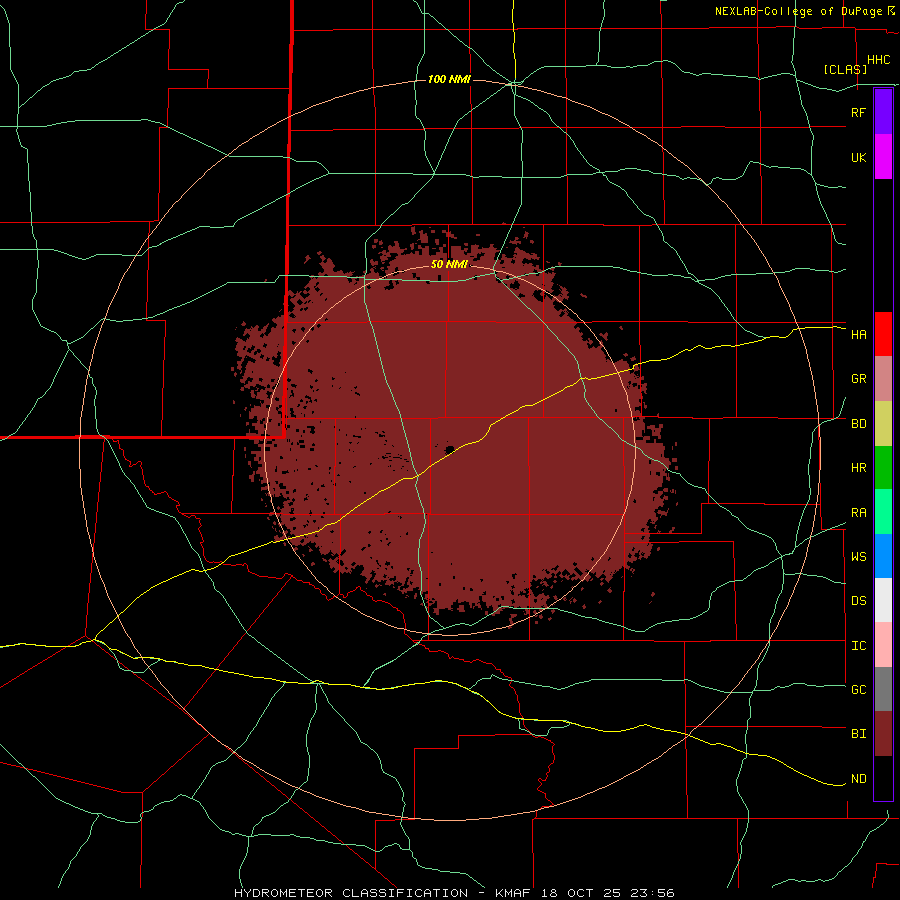Click the dark red BI legend swatch
Viewport: 900px width, 900px height.
(x=883, y=734)
